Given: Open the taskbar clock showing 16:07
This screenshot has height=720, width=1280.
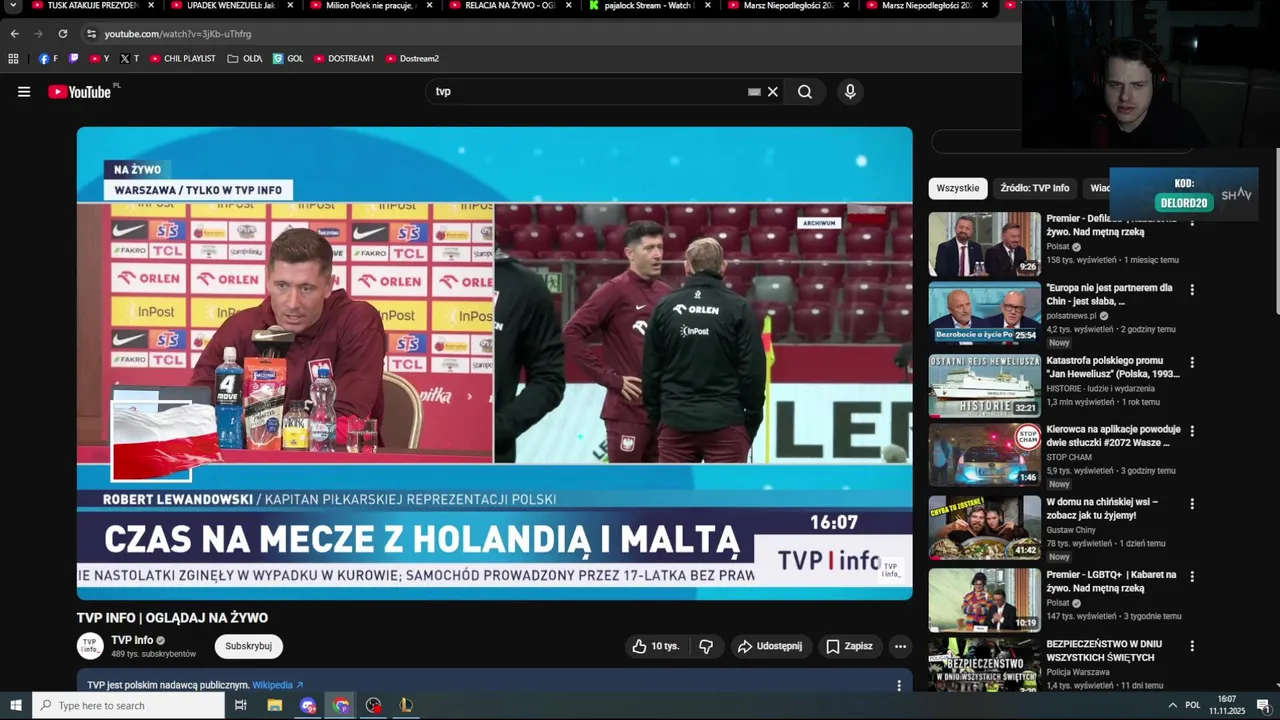Looking at the screenshot, I should point(1227,705).
